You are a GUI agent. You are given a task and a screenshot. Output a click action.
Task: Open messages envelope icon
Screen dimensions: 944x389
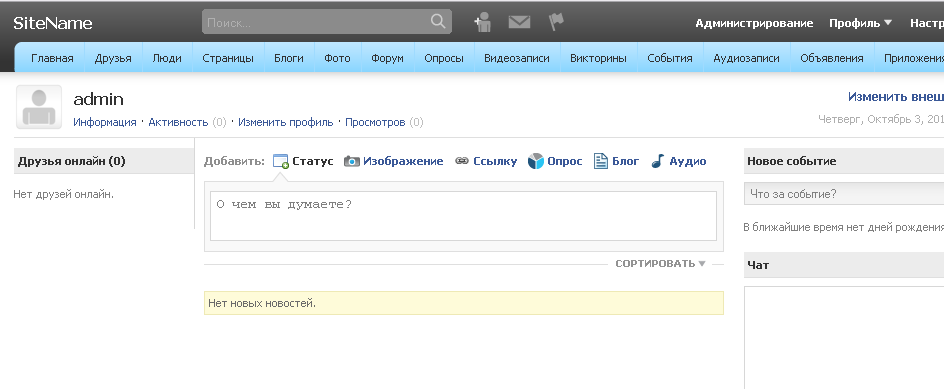coord(519,22)
